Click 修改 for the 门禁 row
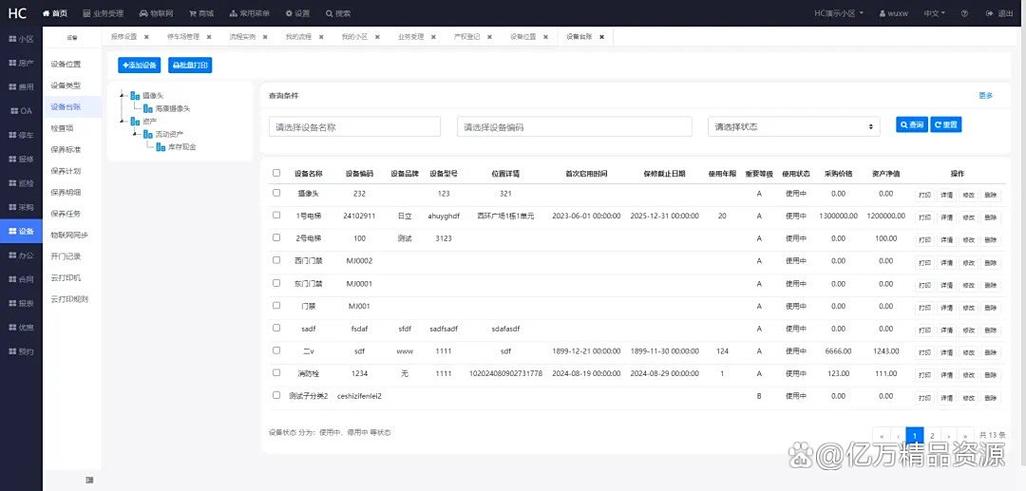 [969, 308]
